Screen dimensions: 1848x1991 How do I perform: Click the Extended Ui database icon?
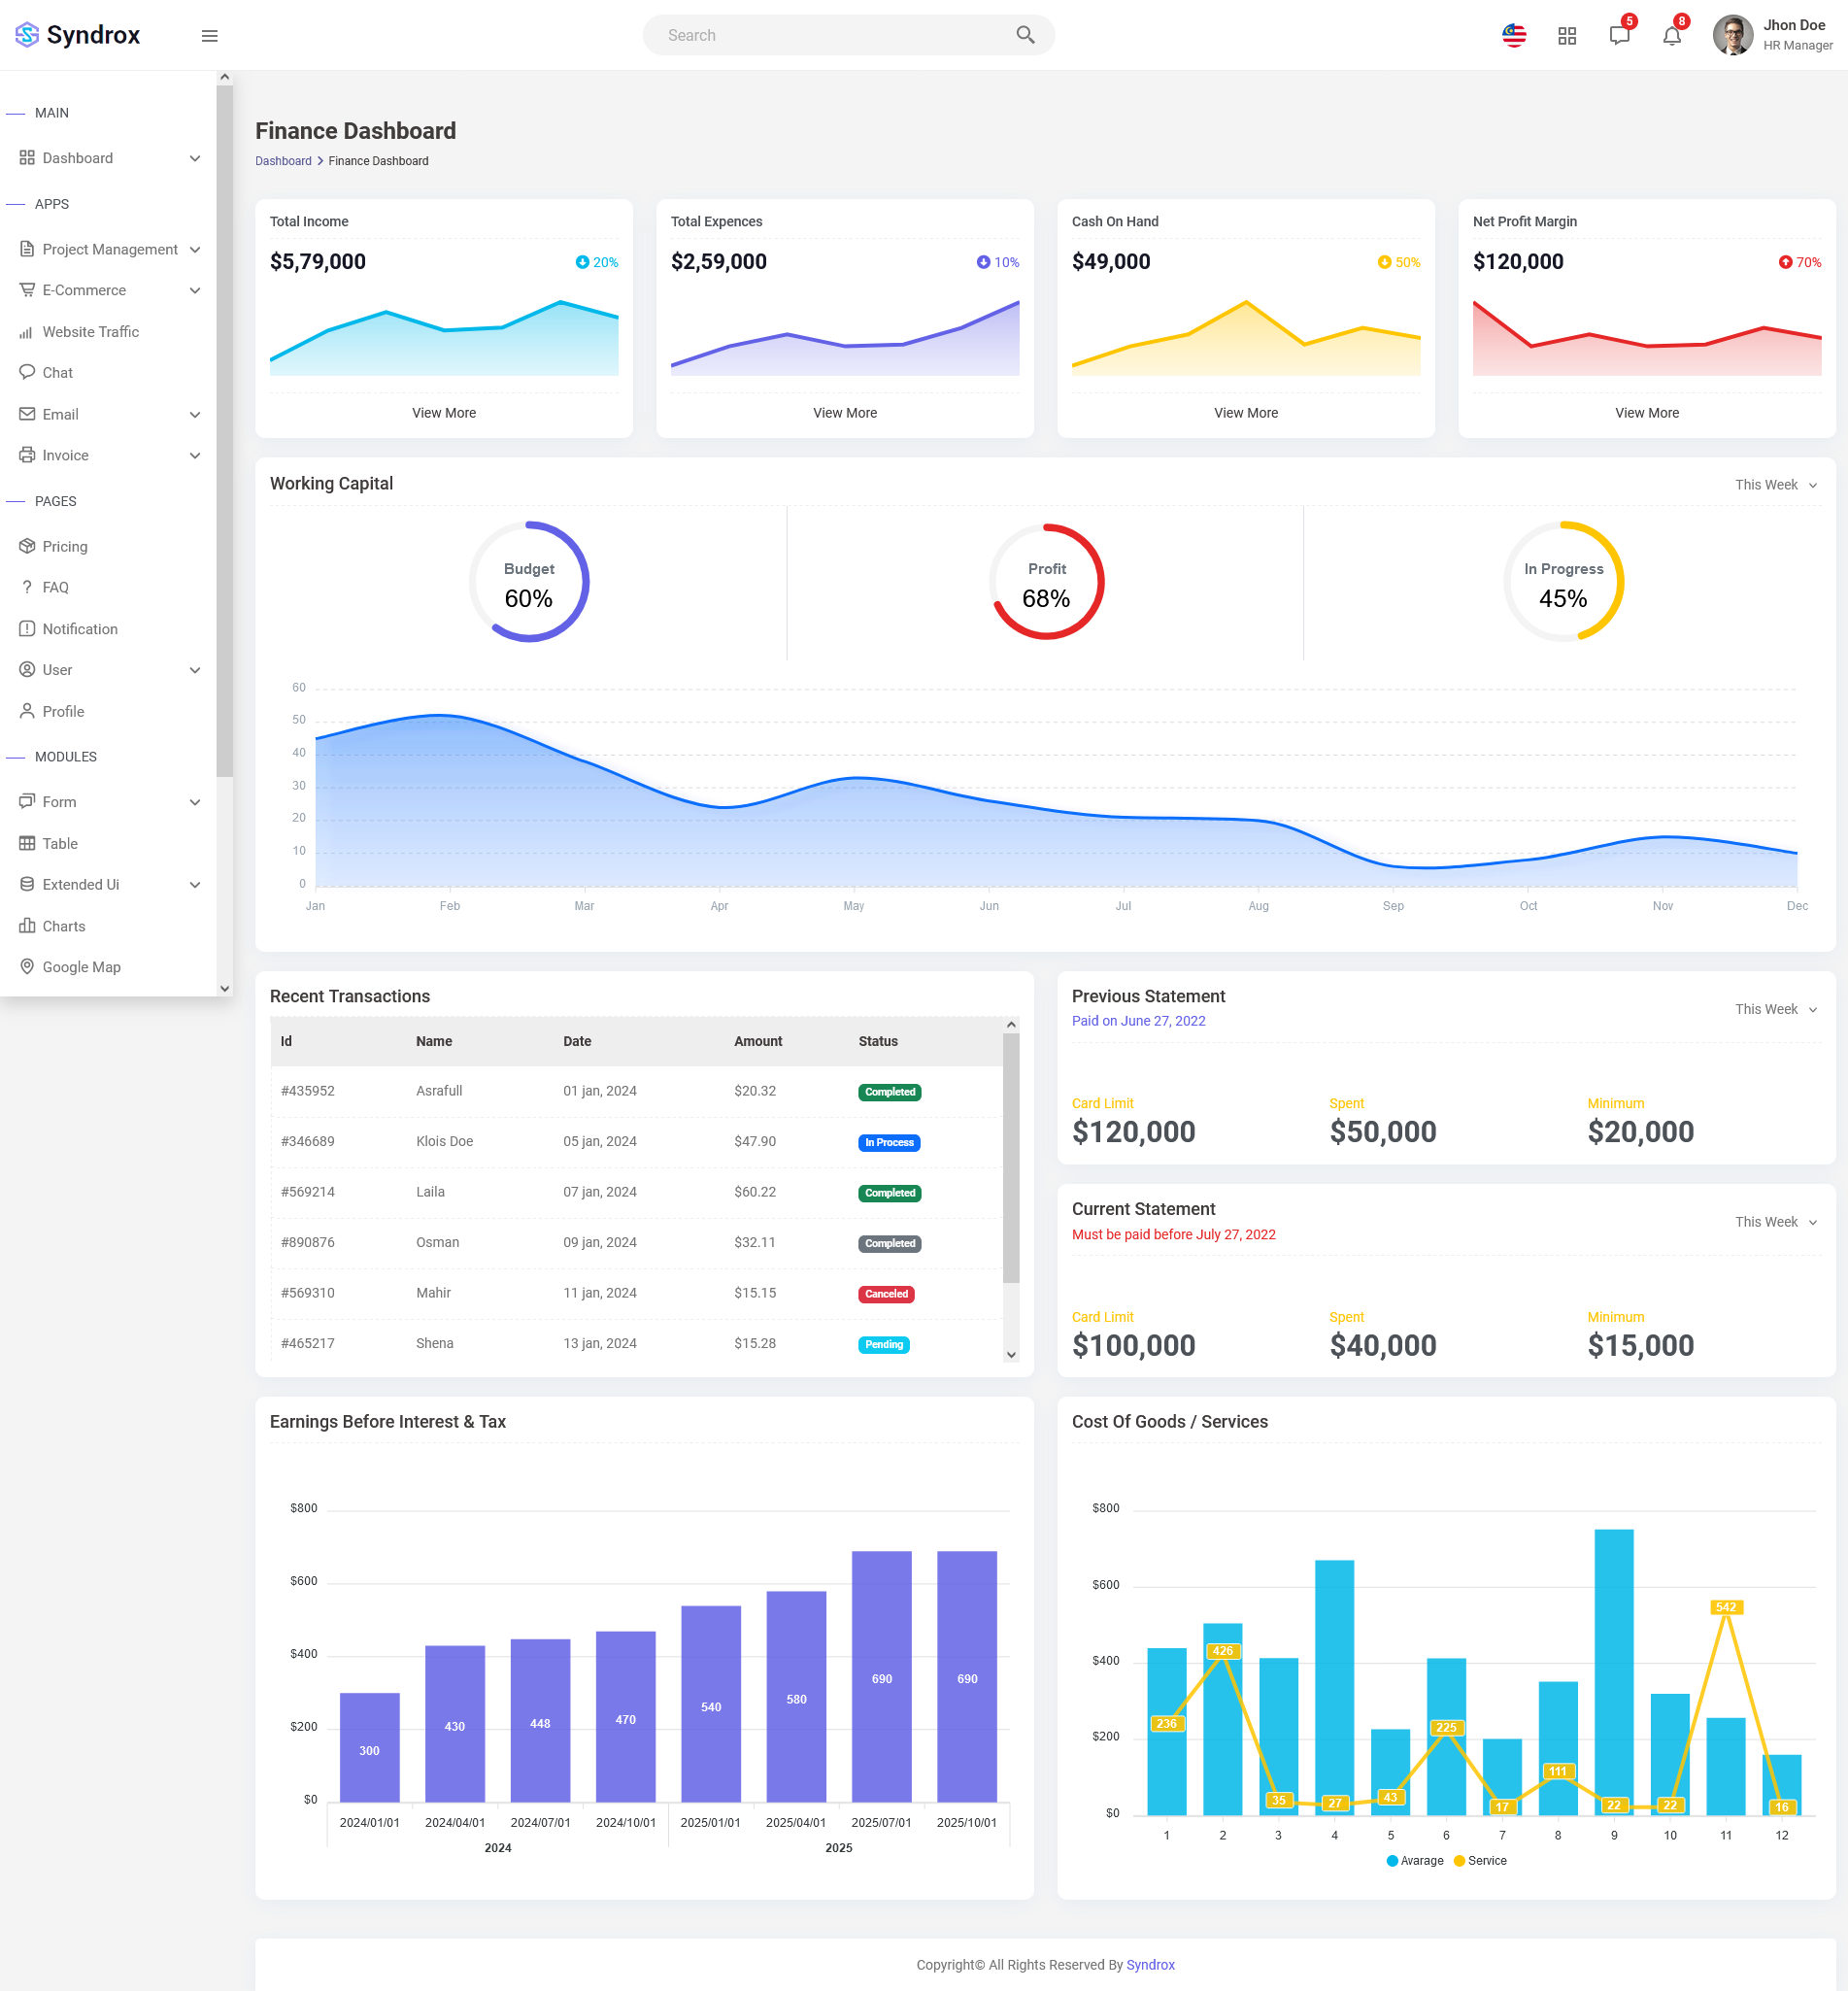(x=27, y=885)
